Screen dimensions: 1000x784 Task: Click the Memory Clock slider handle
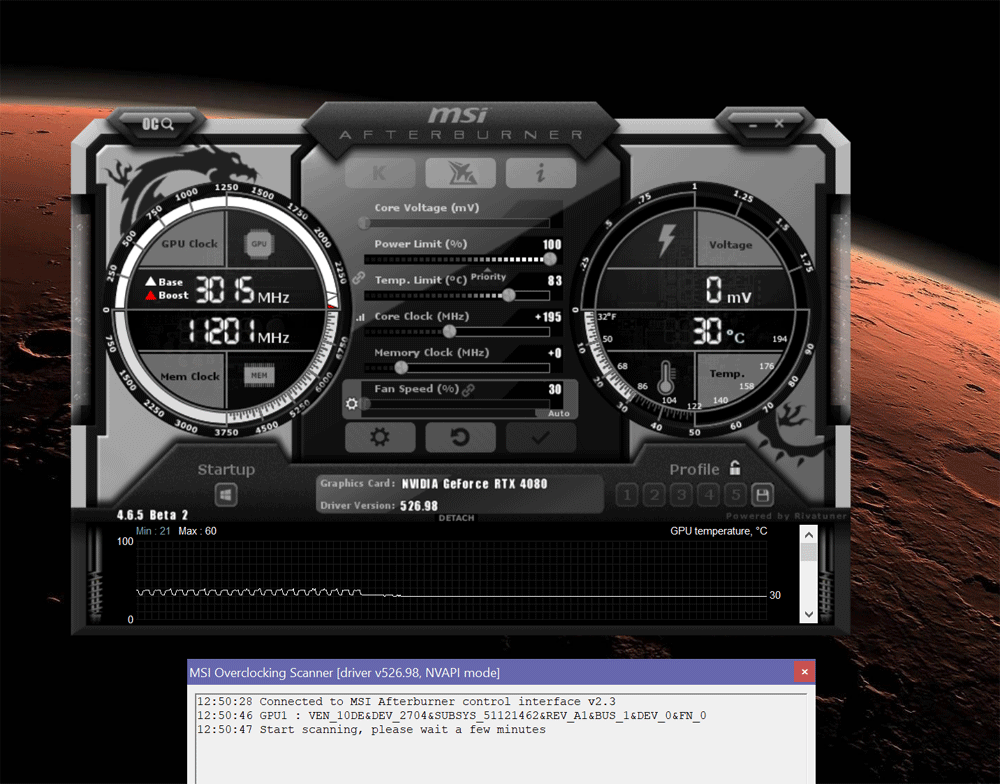click(x=401, y=367)
